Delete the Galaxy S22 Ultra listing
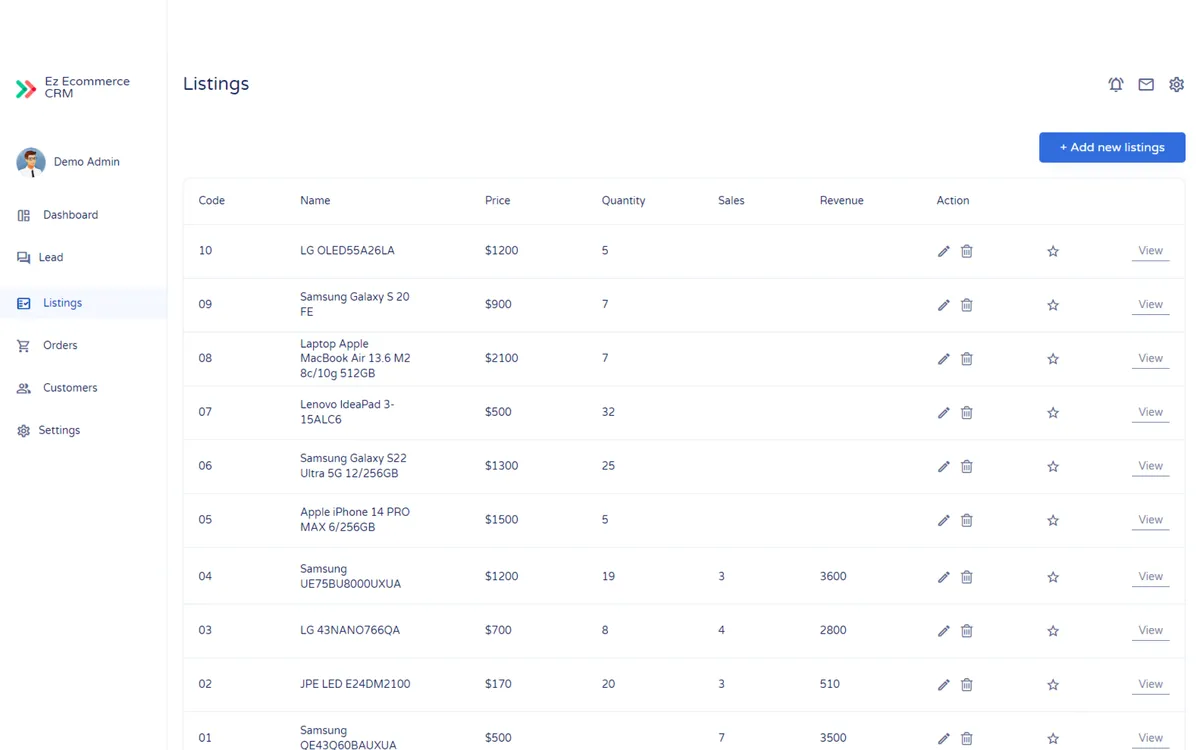 [967, 467]
